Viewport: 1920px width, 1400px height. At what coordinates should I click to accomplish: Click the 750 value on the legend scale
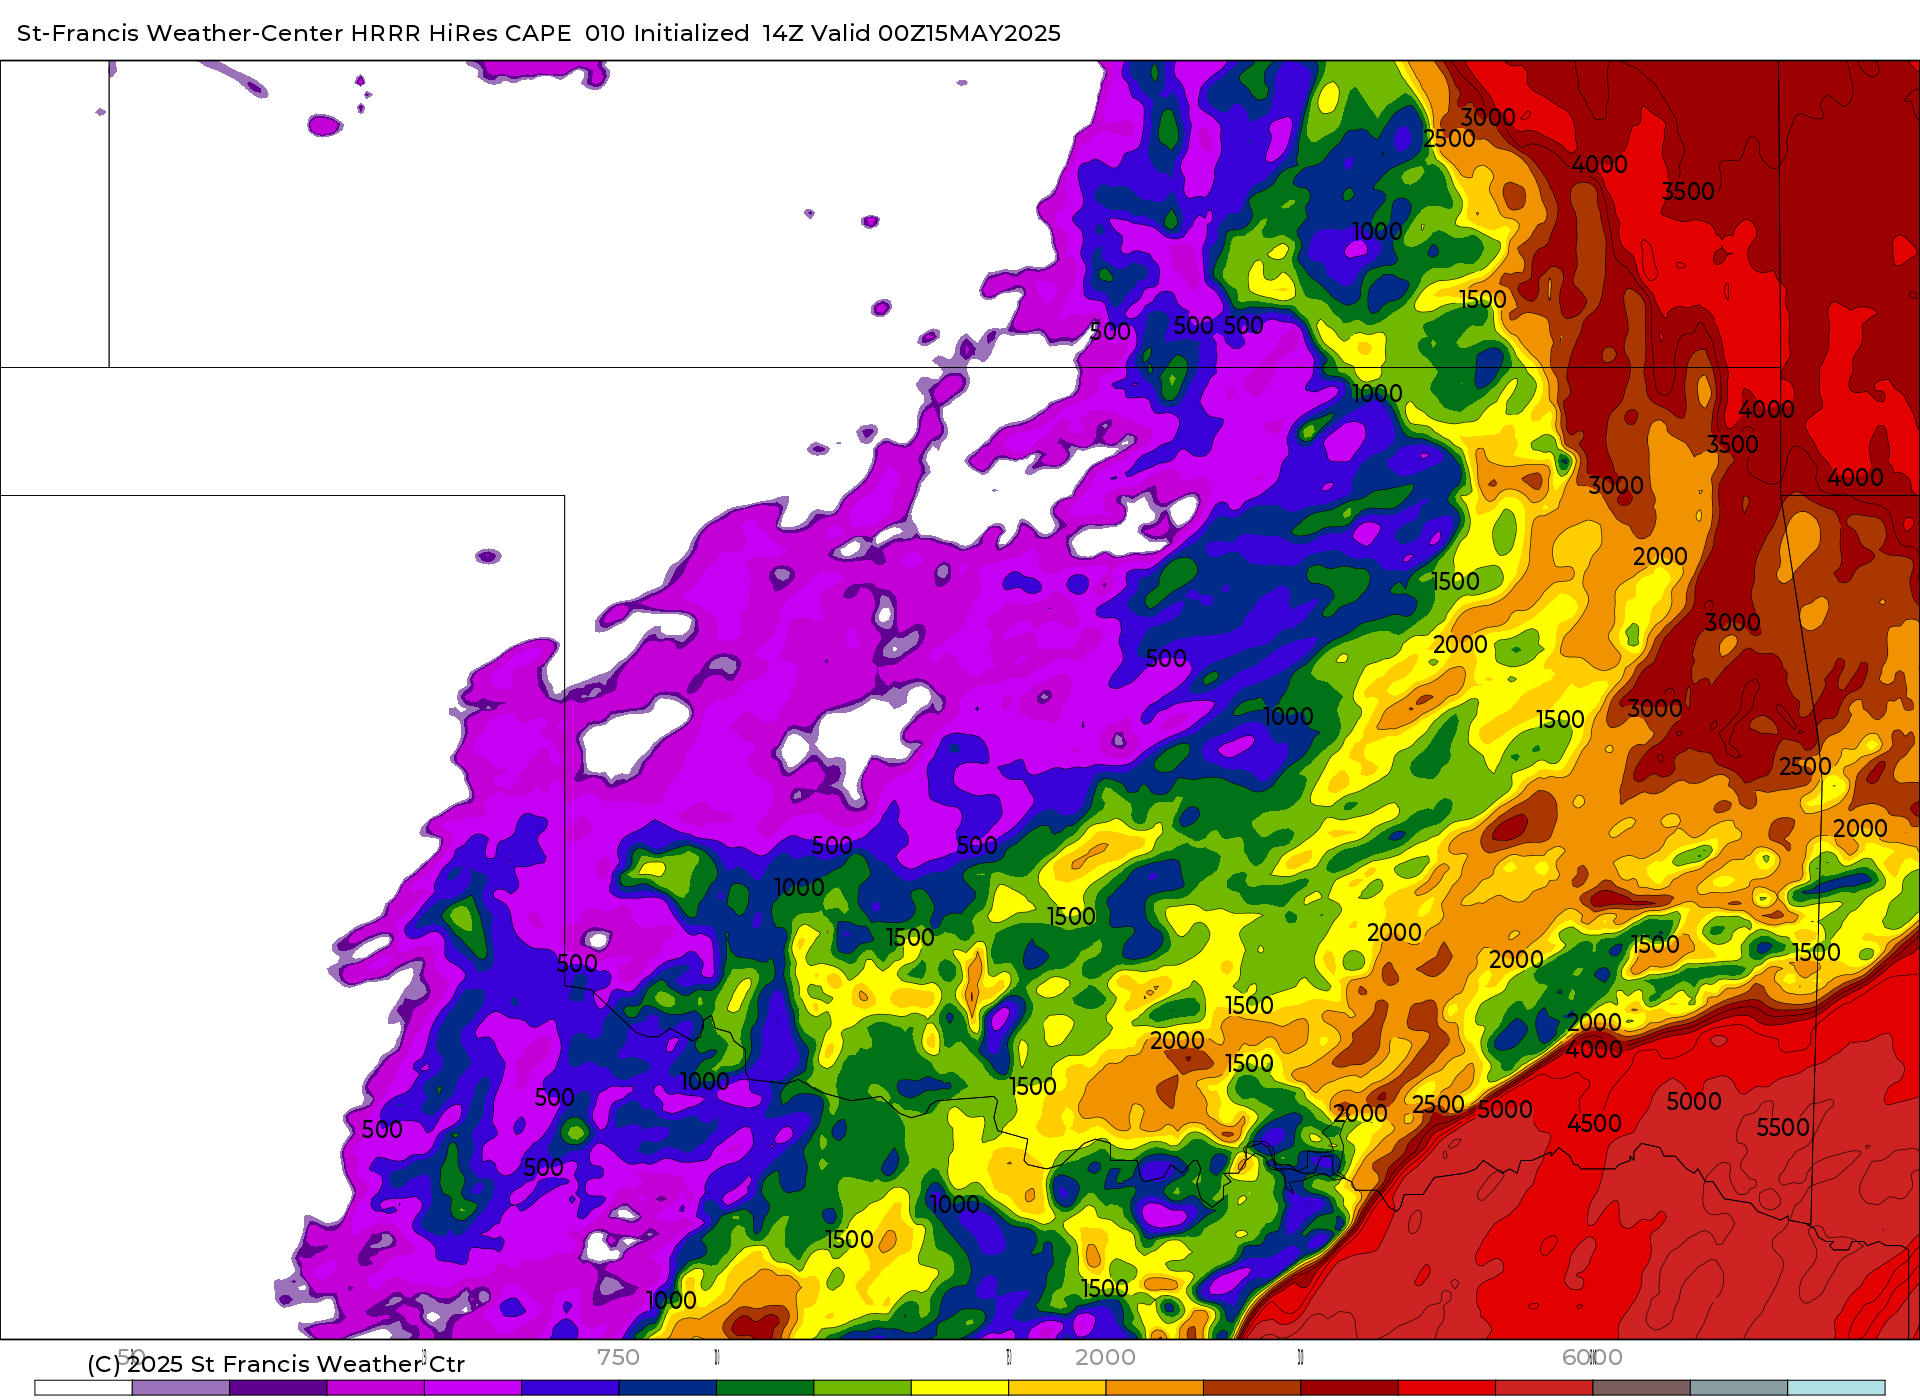[618, 1357]
